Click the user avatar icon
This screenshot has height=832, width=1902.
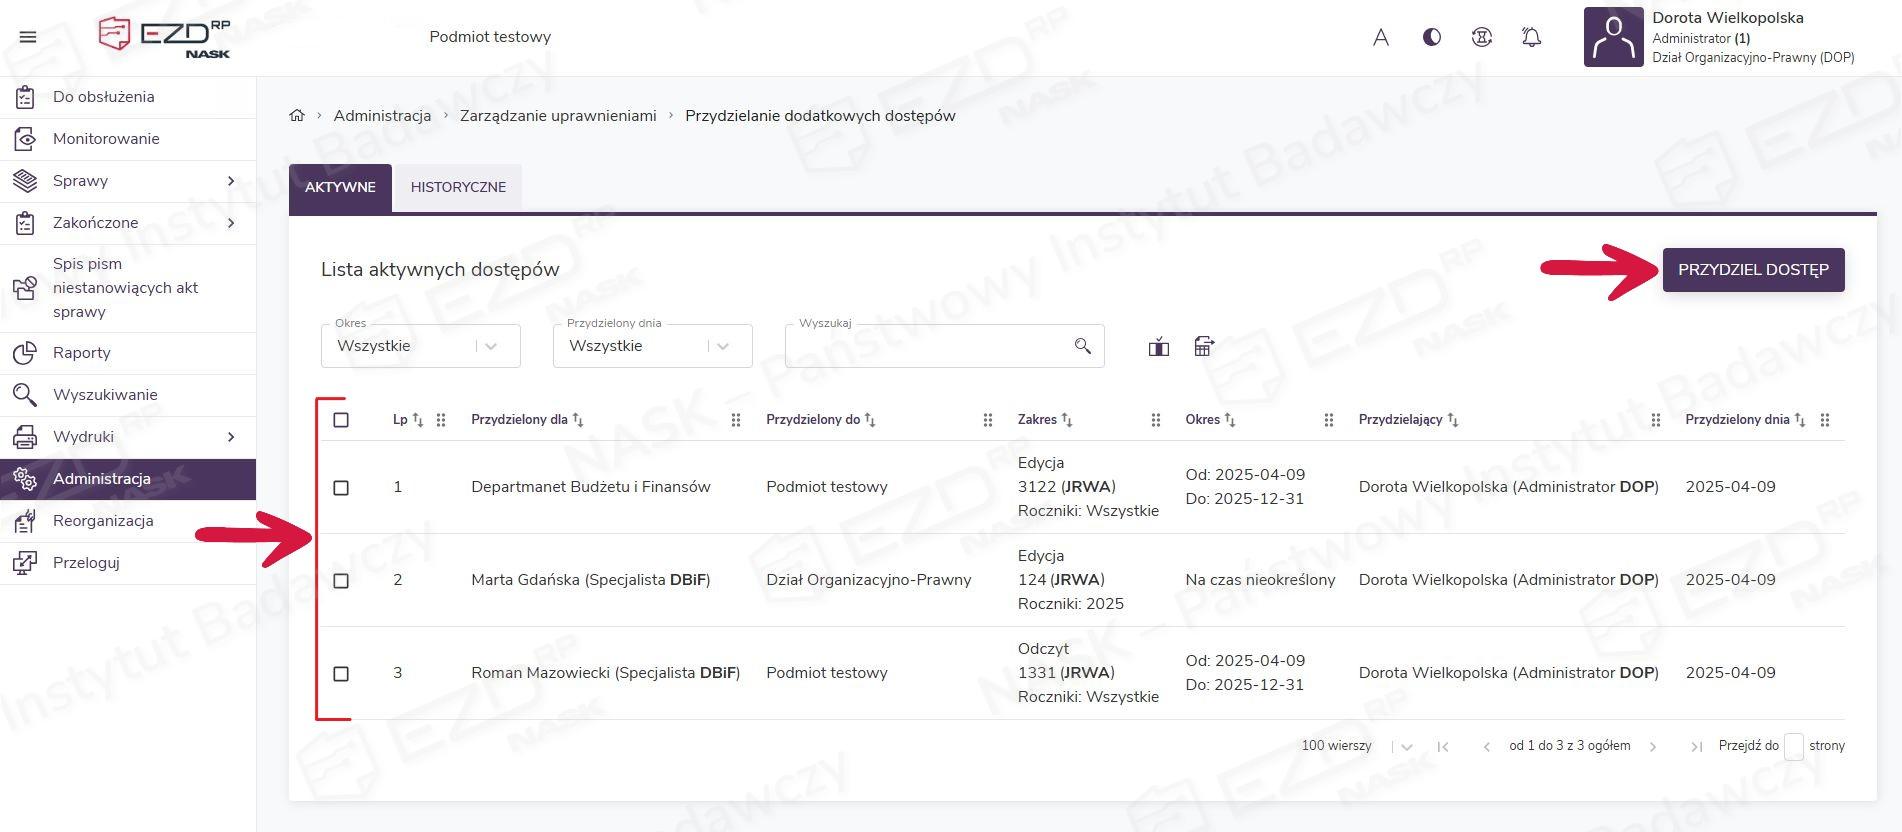(x=1613, y=37)
